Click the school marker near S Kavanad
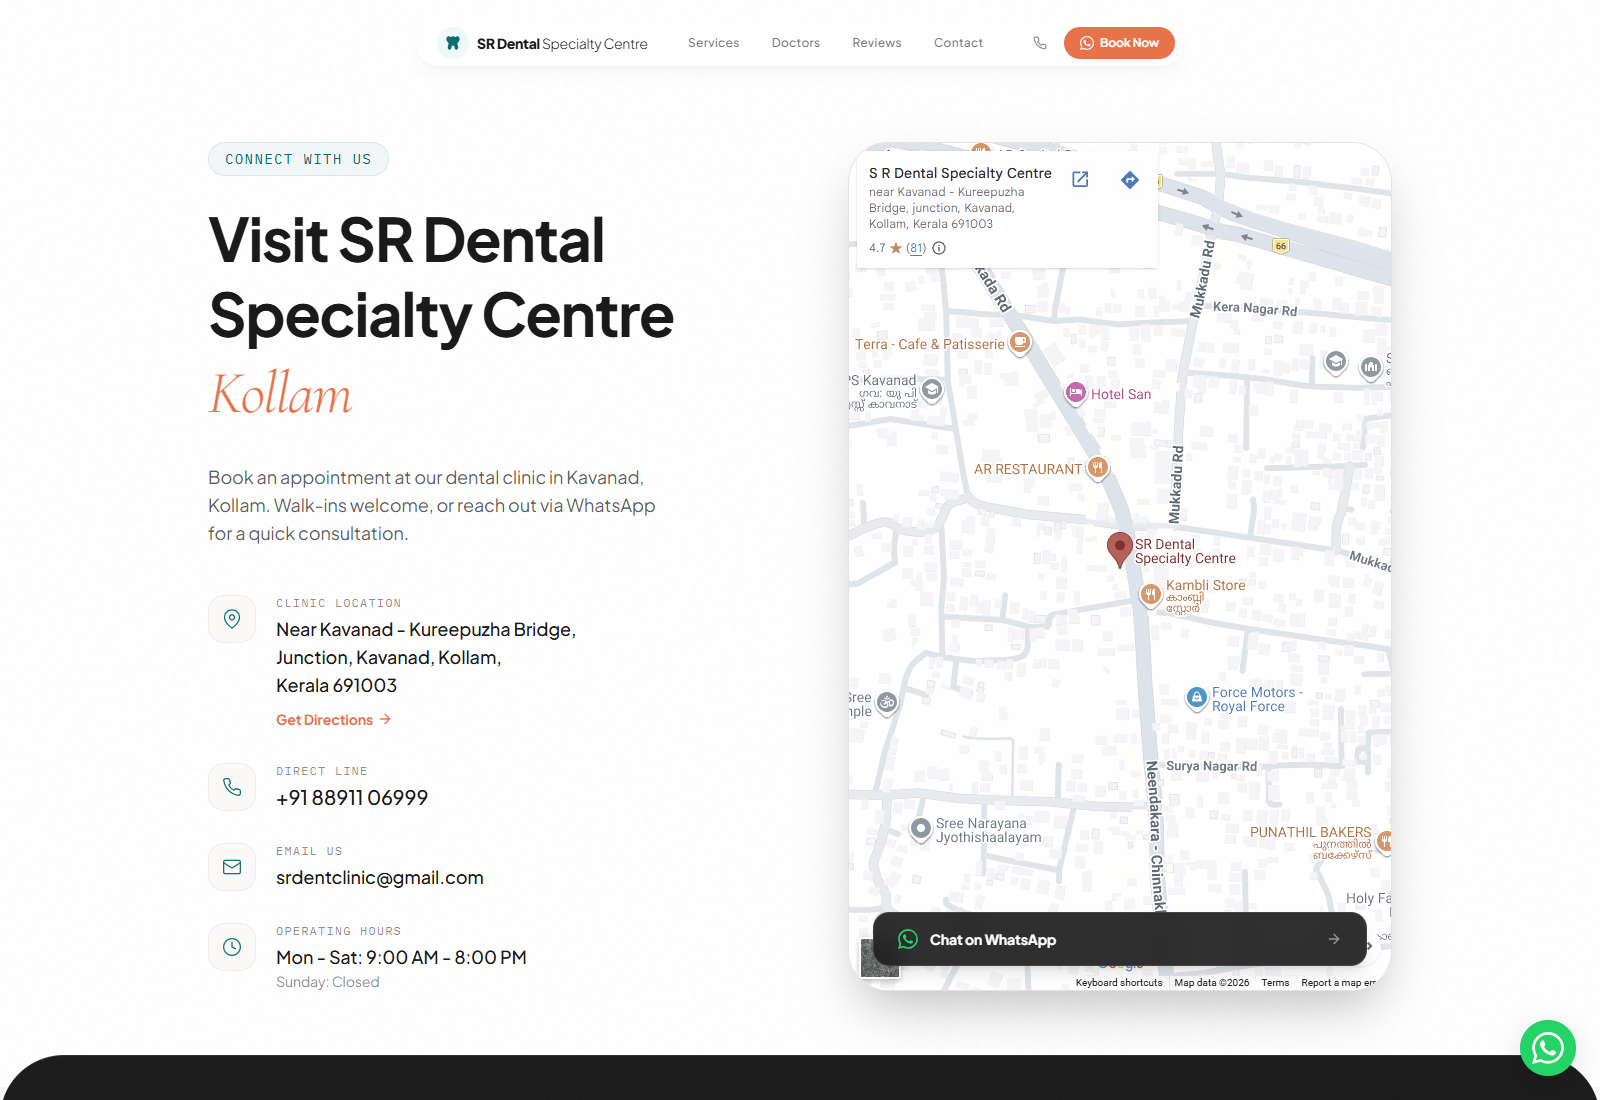This screenshot has width=1600, height=1100. [x=932, y=390]
